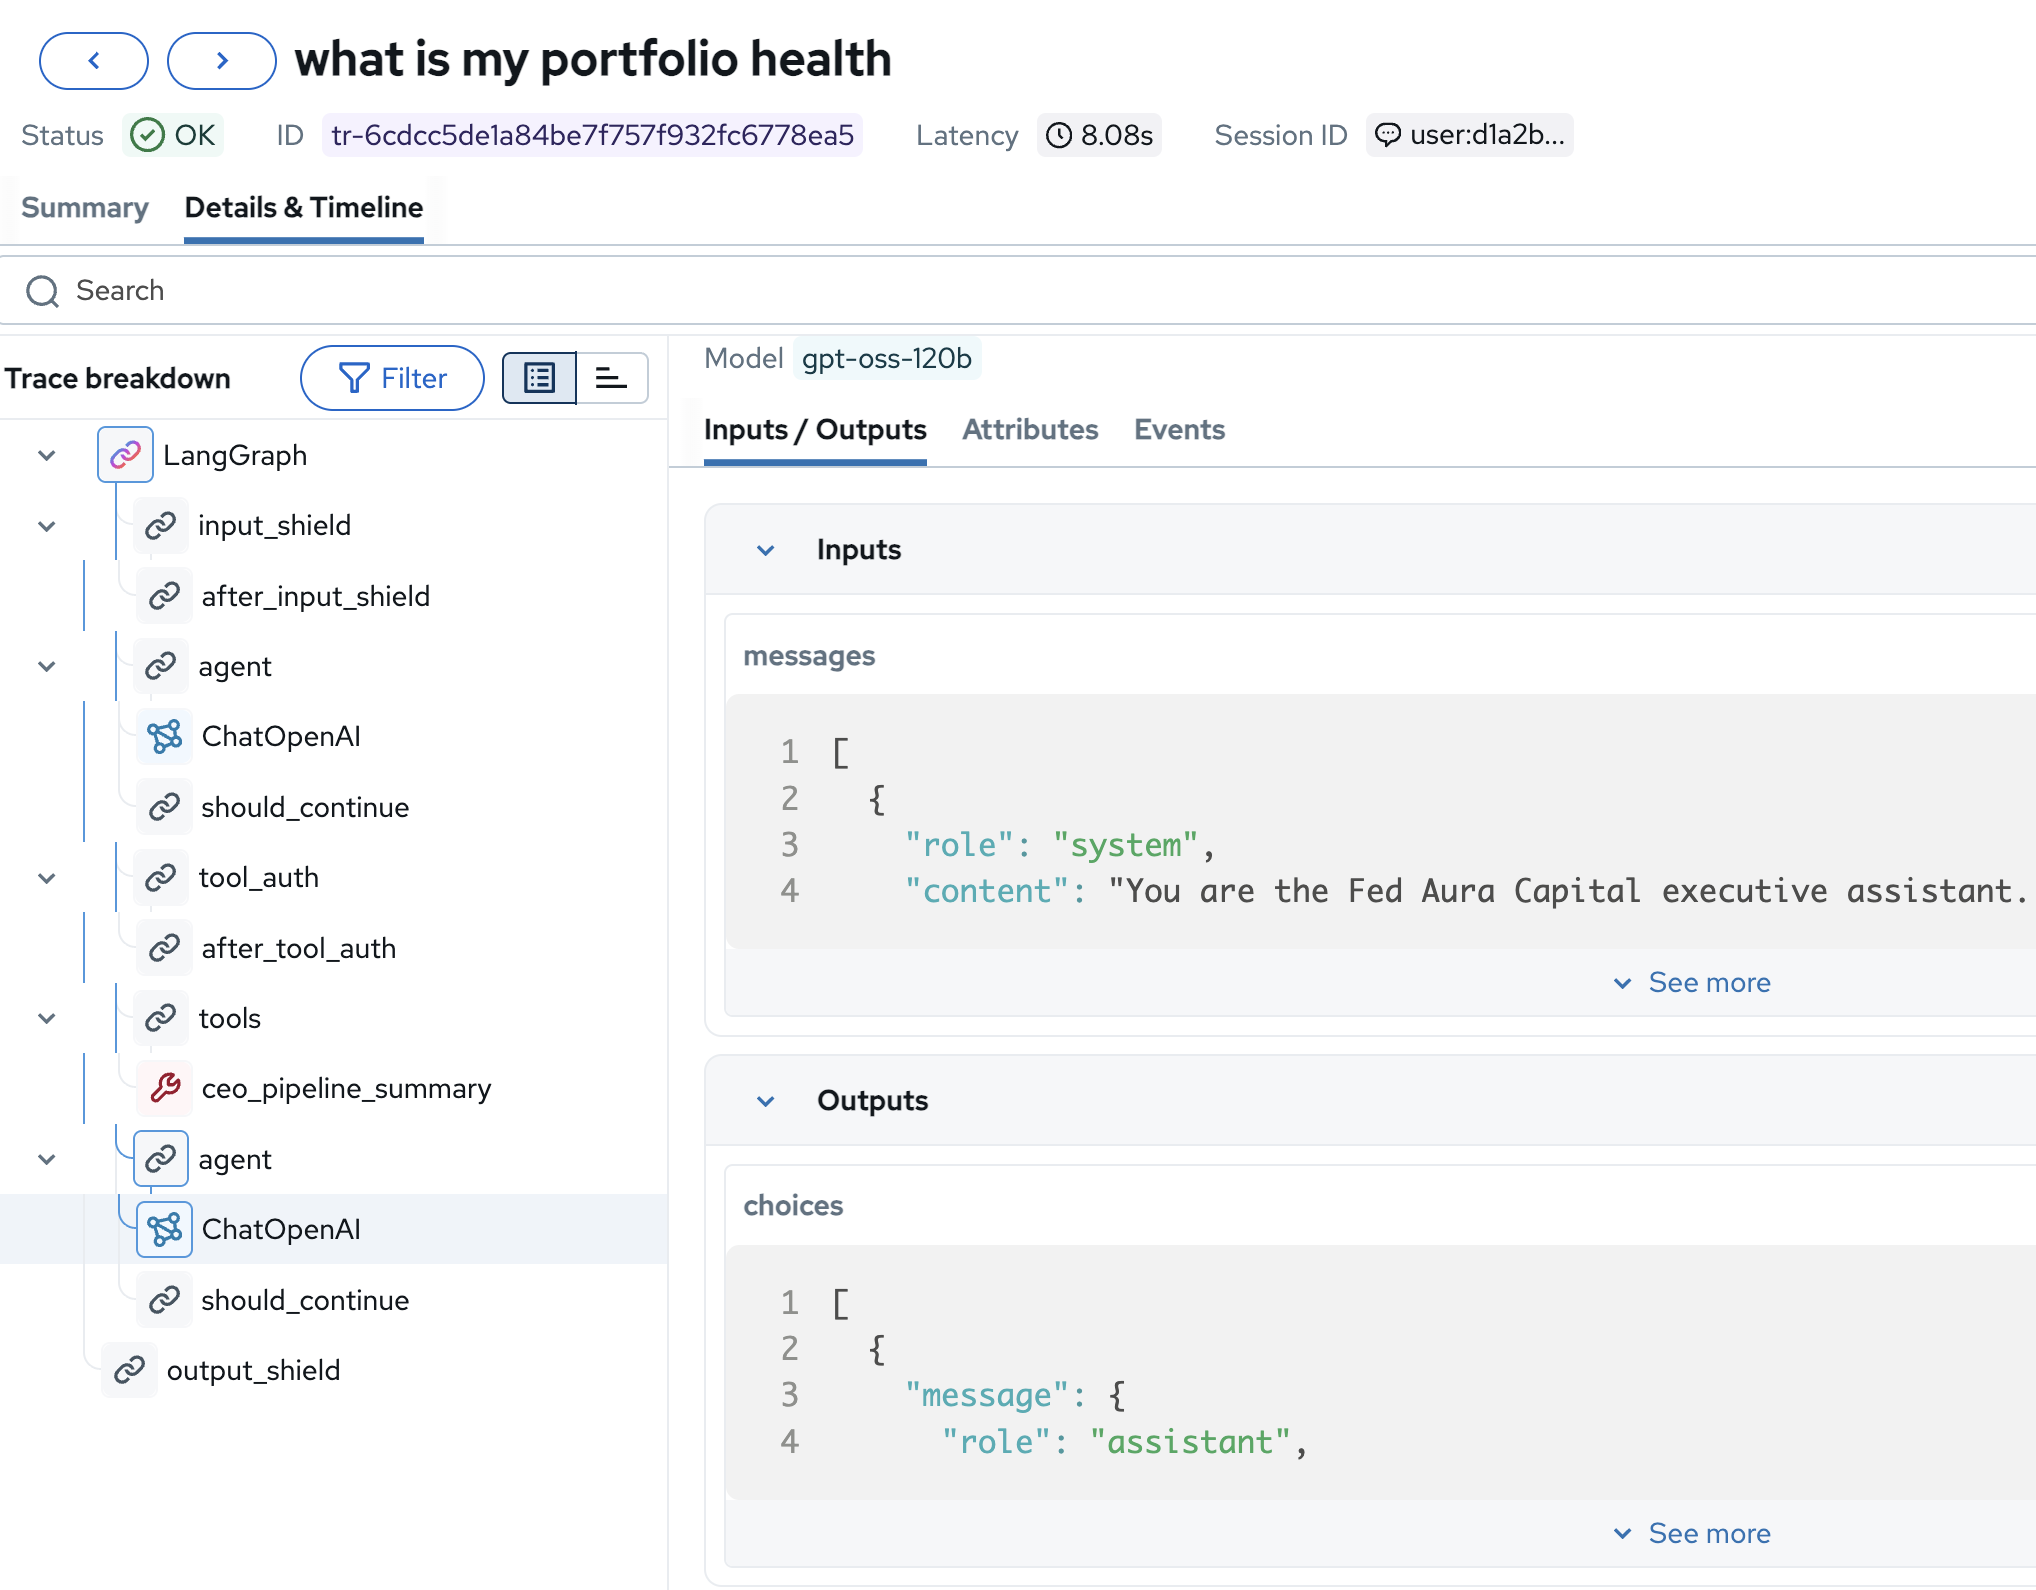The width and height of the screenshot is (2036, 1590).
Task: Click the tool_auth span icon
Action: (x=161, y=878)
